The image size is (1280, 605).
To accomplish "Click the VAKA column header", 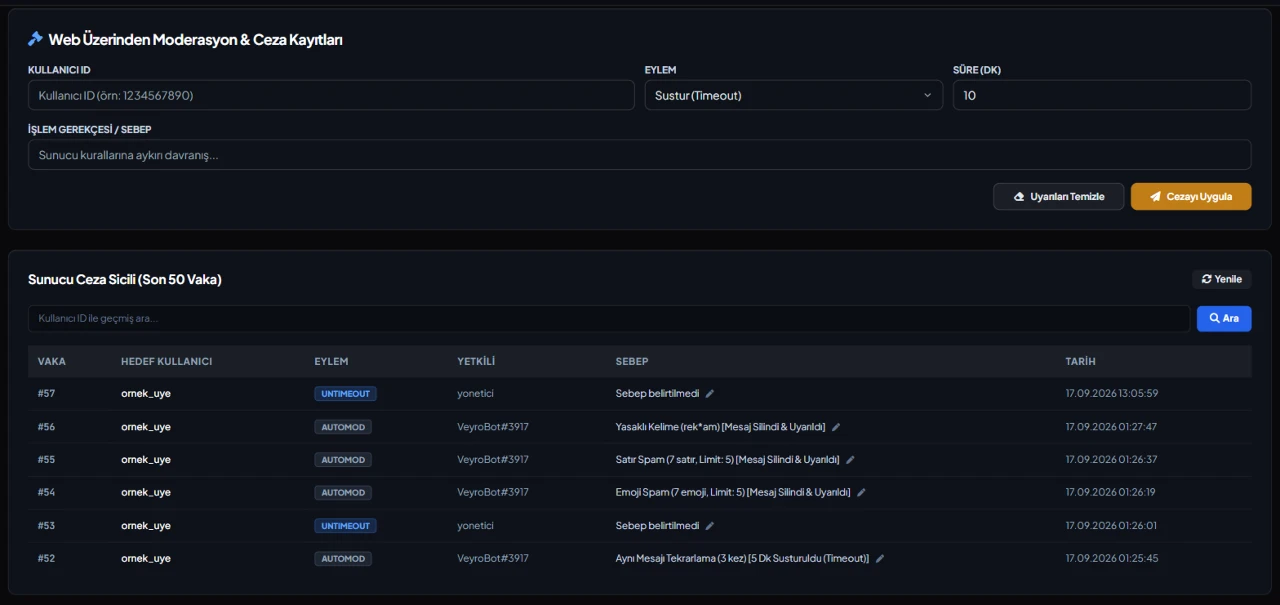I will click(52, 361).
